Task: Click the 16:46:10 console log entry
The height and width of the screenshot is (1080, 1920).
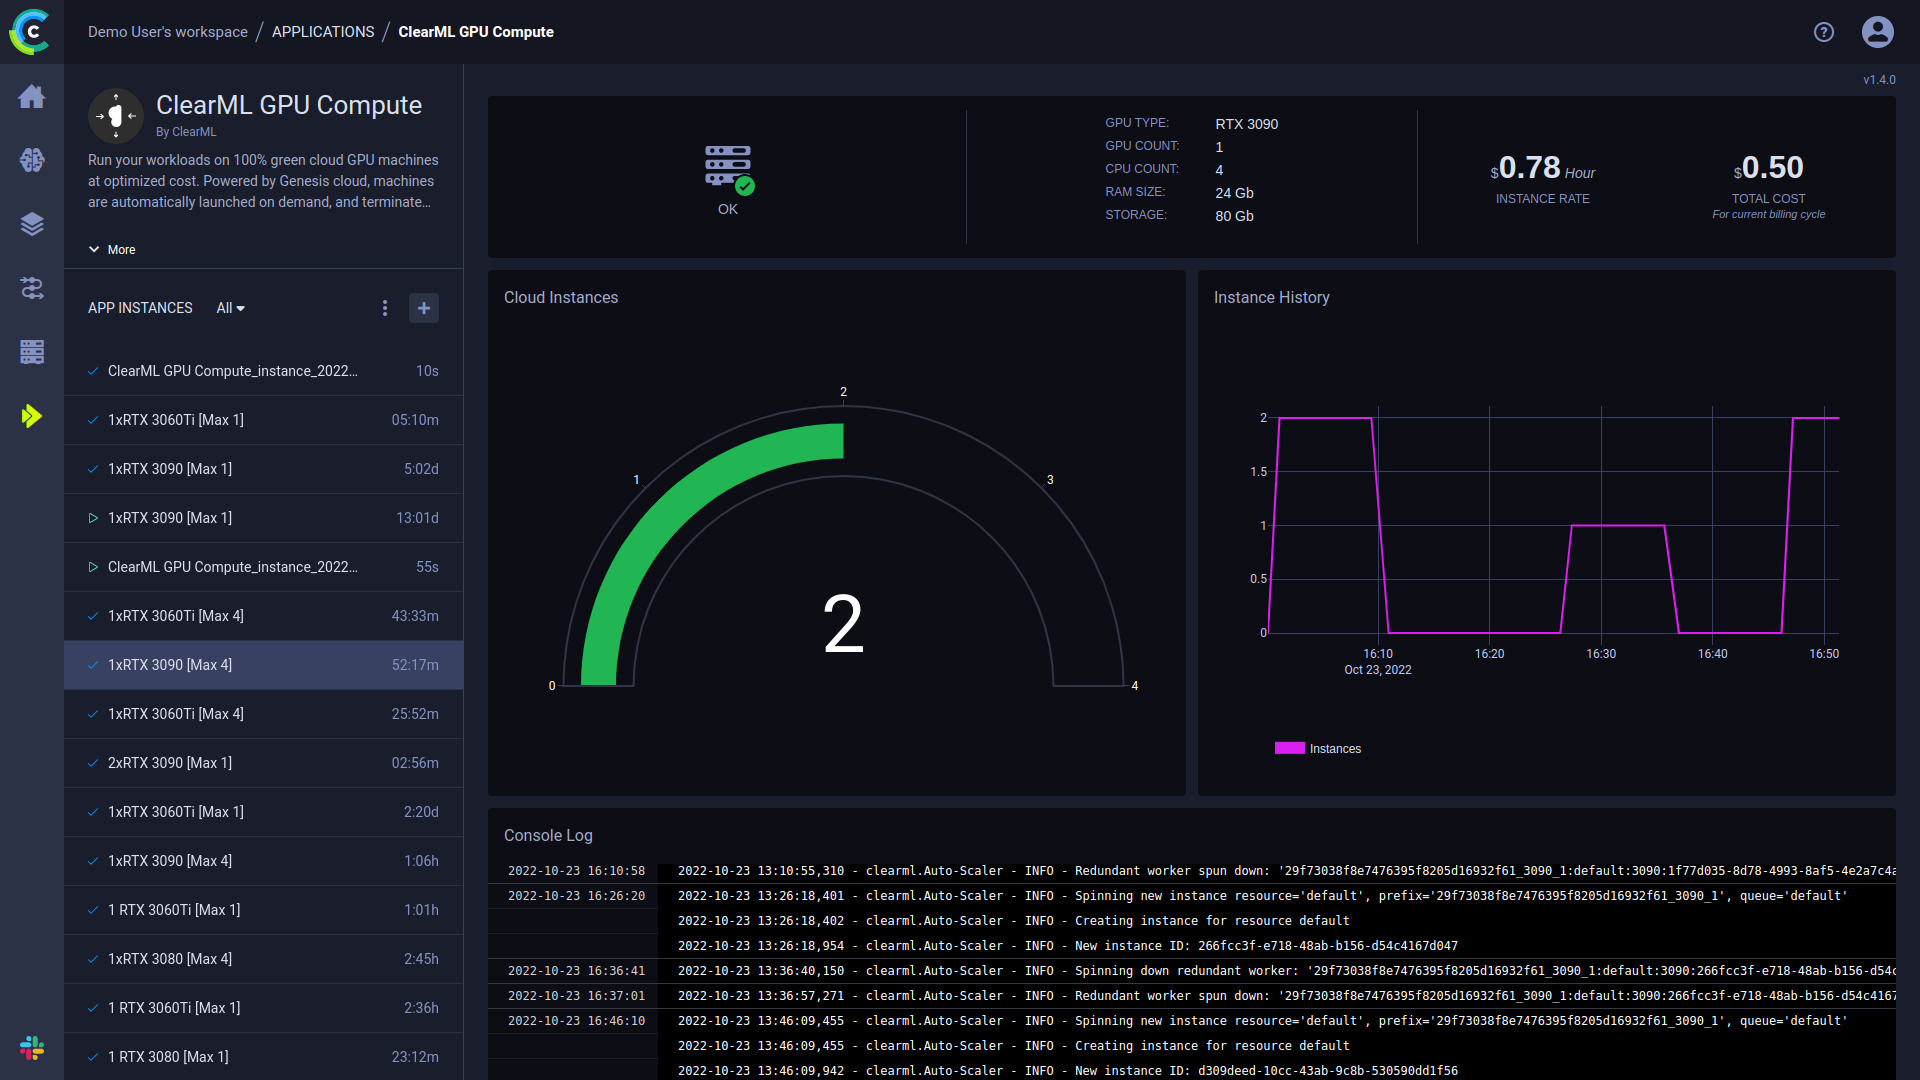Action: point(576,1020)
